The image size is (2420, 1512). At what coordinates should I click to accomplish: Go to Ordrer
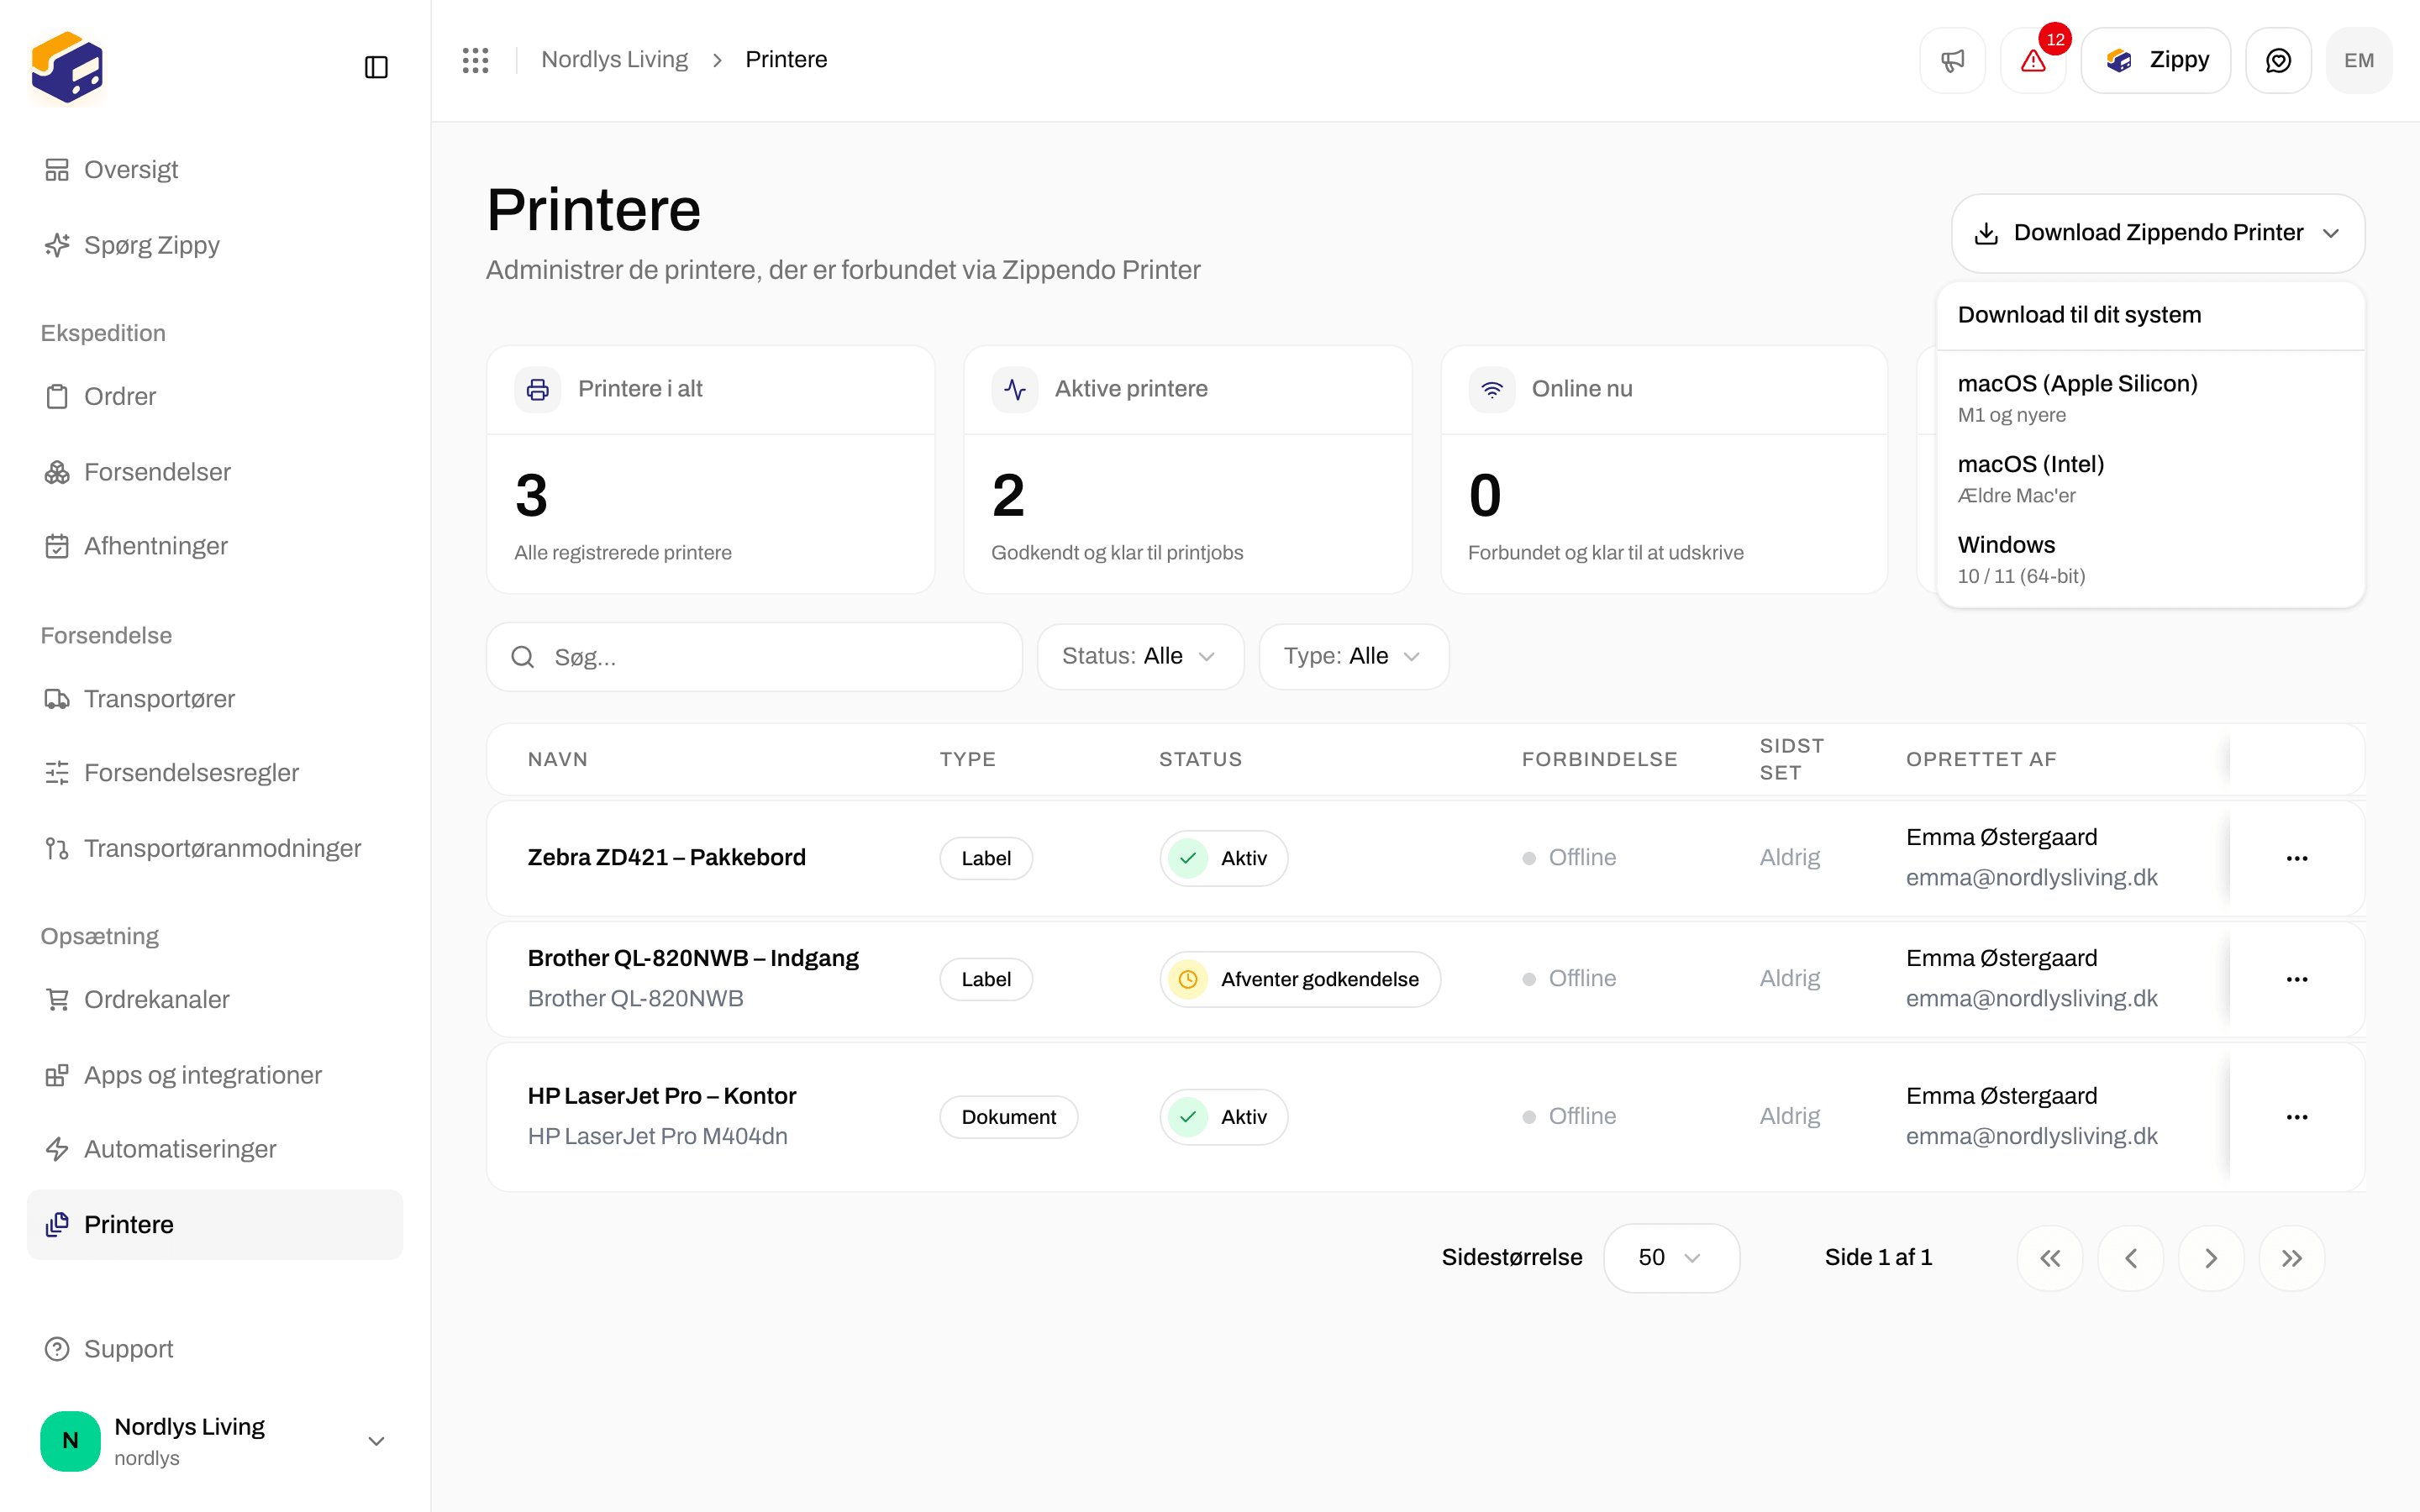click(215, 397)
